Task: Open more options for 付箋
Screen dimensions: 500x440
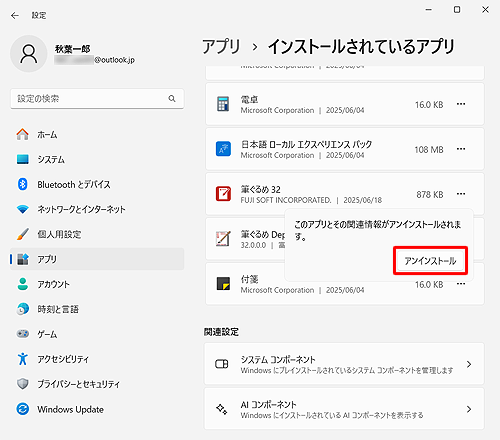Action: [461, 284]
